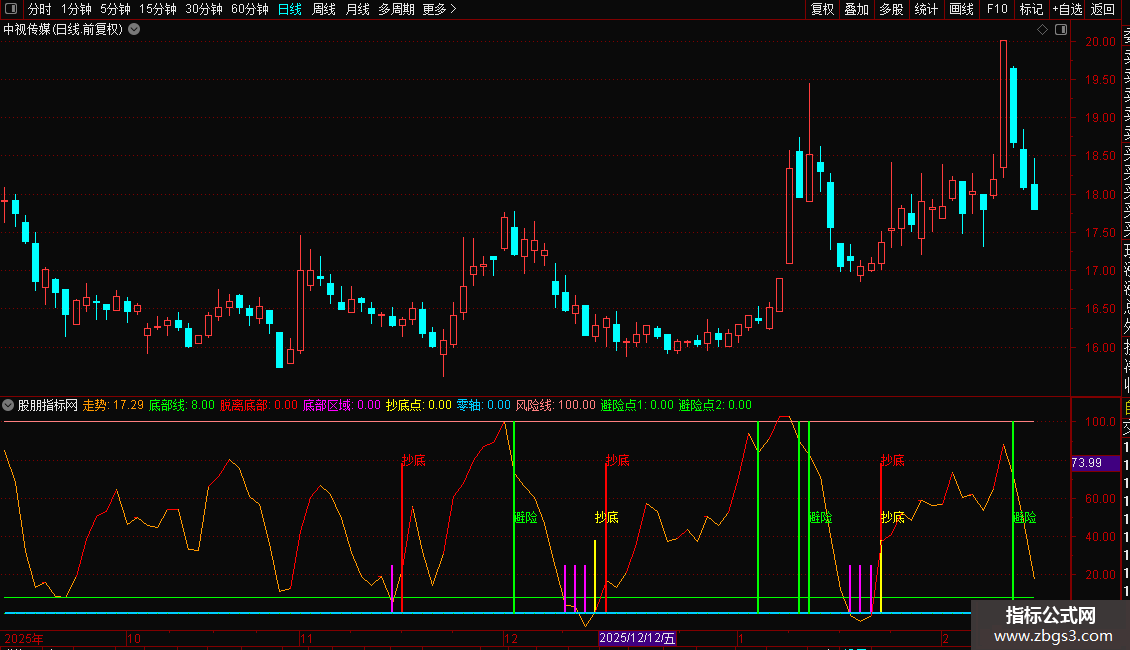1130x650 pixels.
Task: Switch to 月线 monthly chart
Action: tap(357, 9)
